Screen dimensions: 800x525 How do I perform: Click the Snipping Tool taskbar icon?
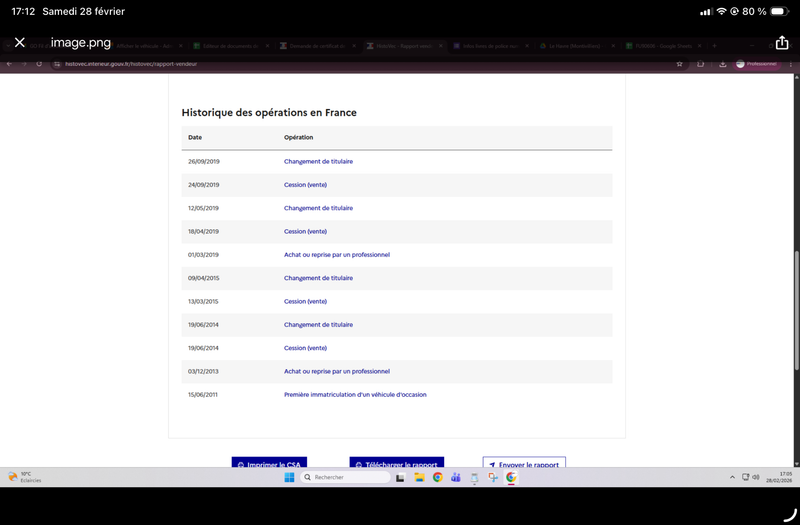coord(493,477)
